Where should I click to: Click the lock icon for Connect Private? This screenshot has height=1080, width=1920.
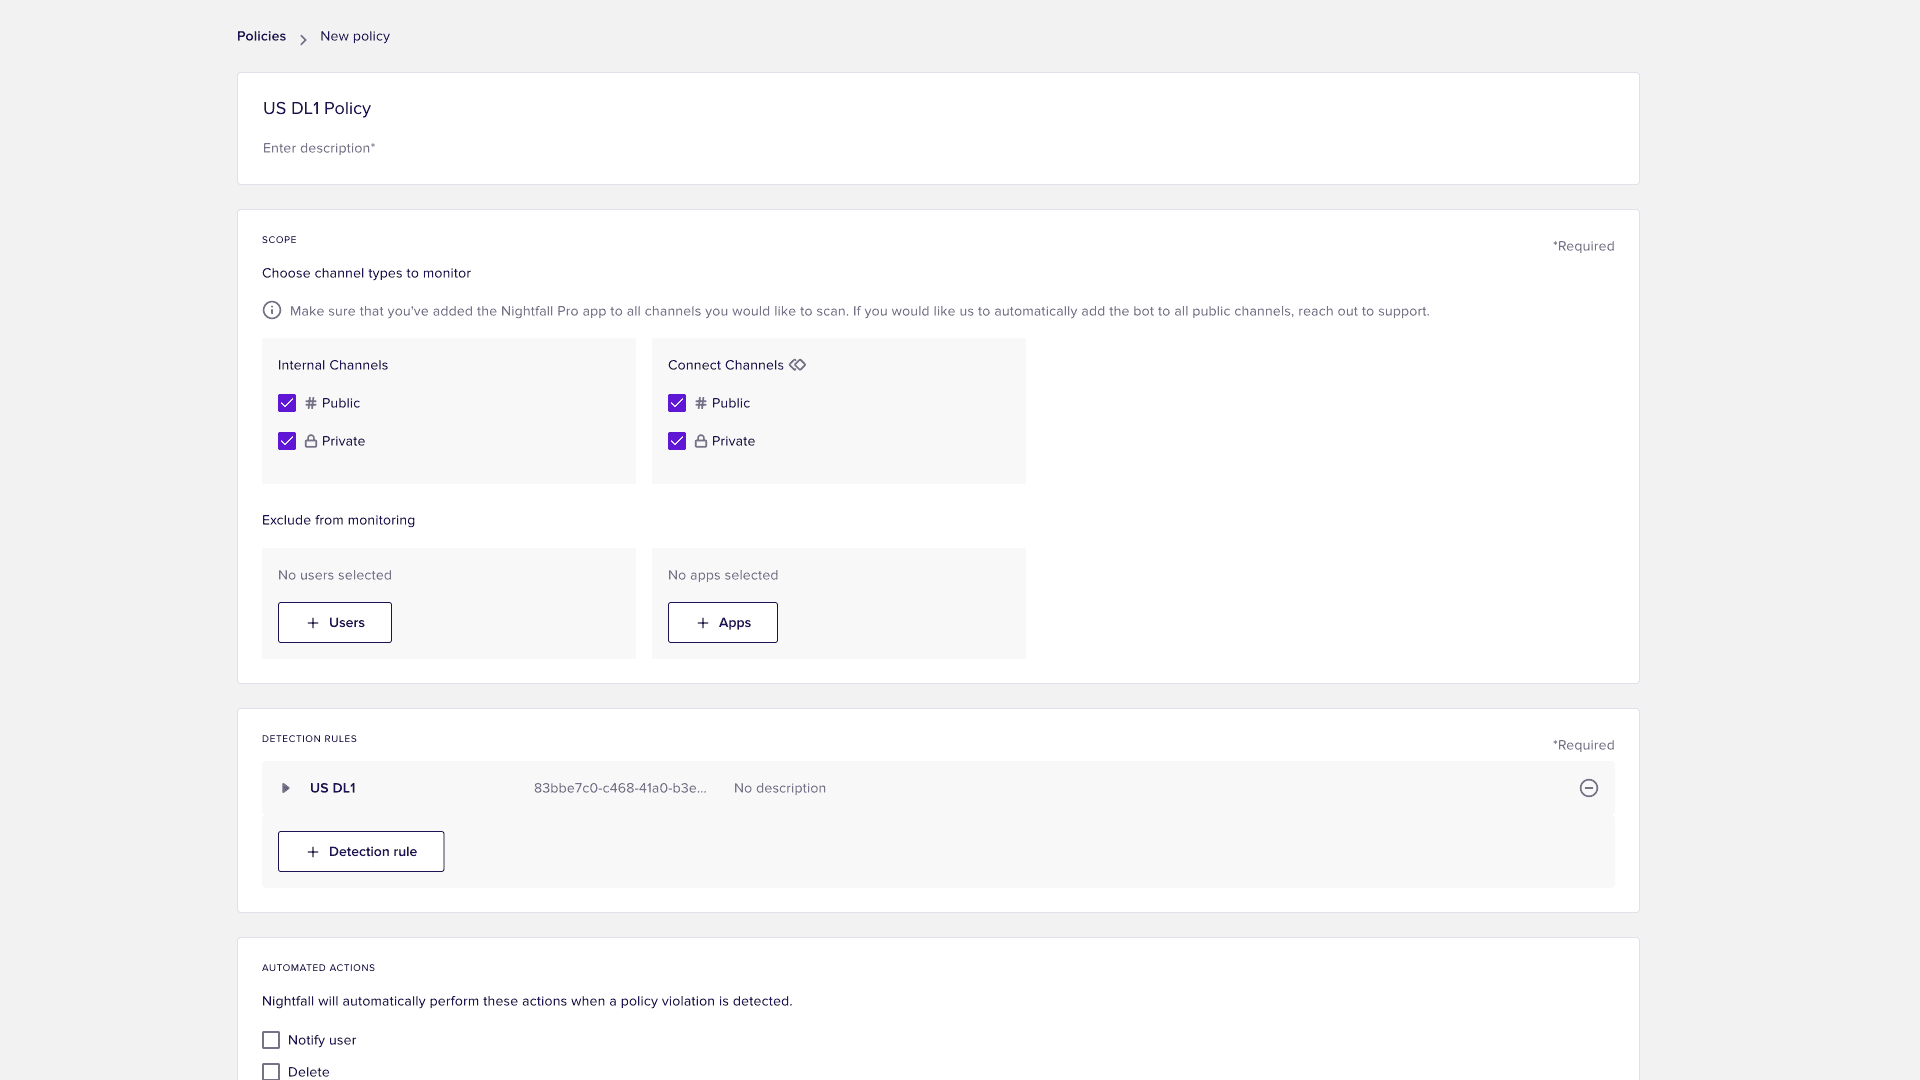[701, 441]
